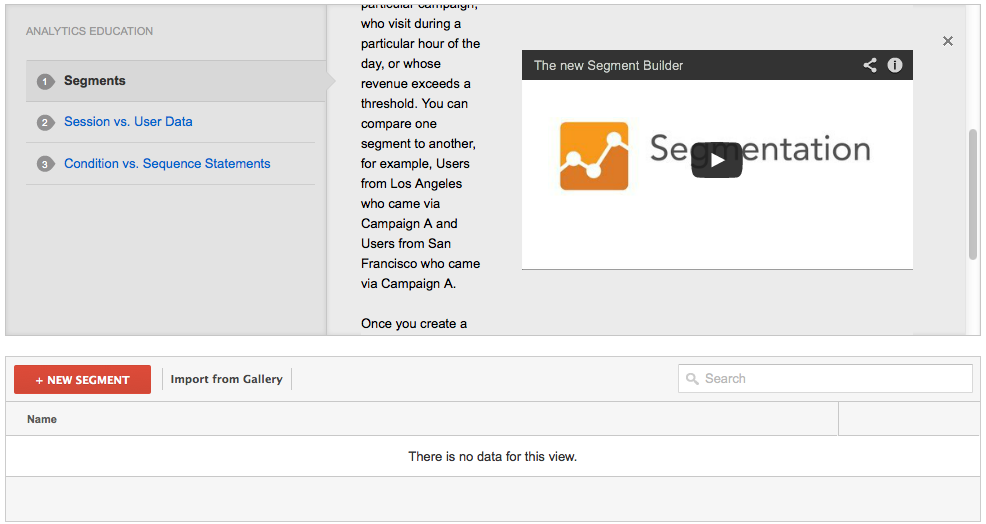Image resolution: width=986 pixels, height=524 pixels.
Task: Play the Segmentation video
Action: [717, 160]
